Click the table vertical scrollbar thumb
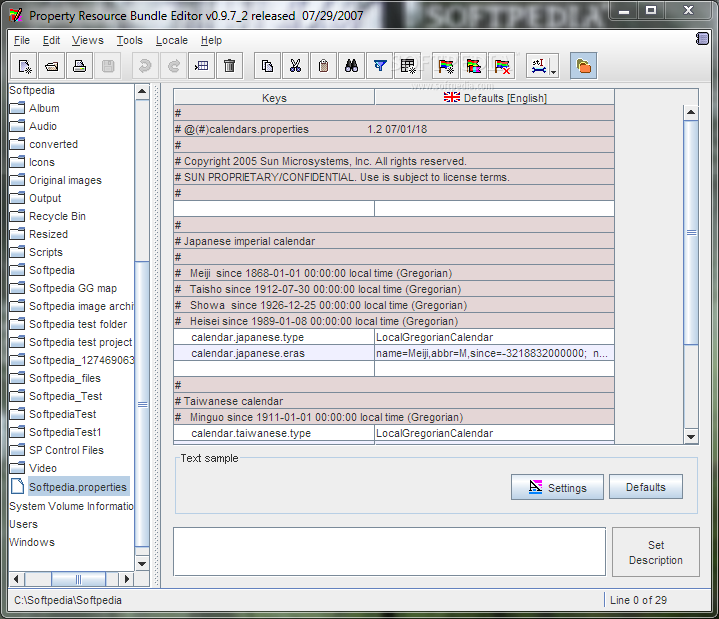 (x=691, y=232)
